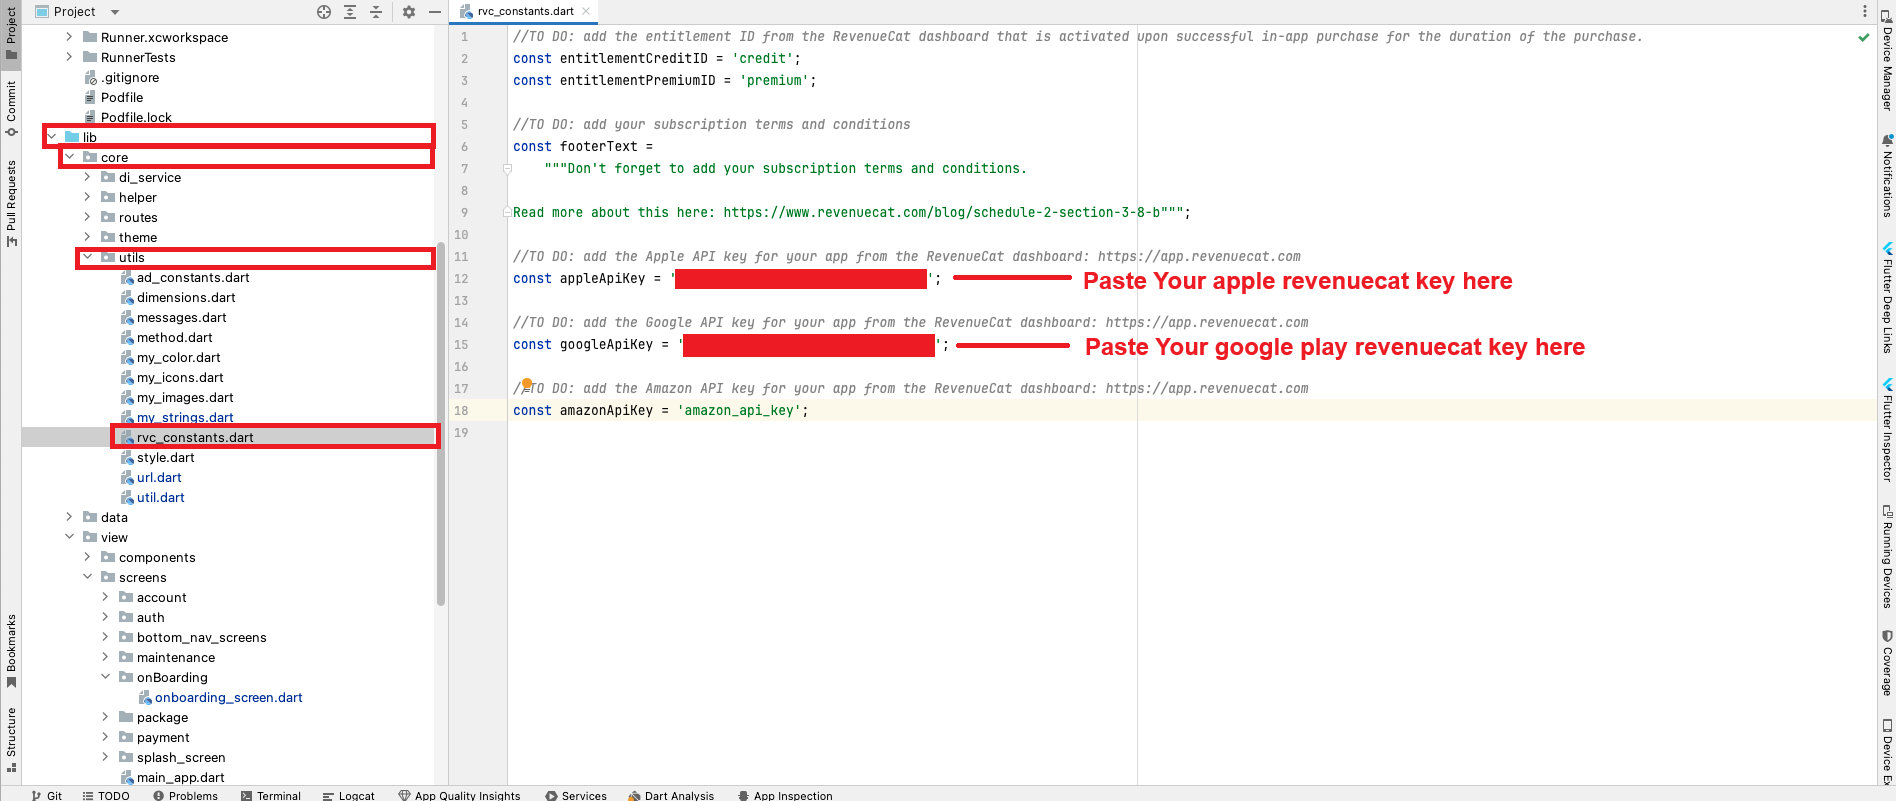Collapse the utils folder
1896x801 pixels.
click(88, 257)
